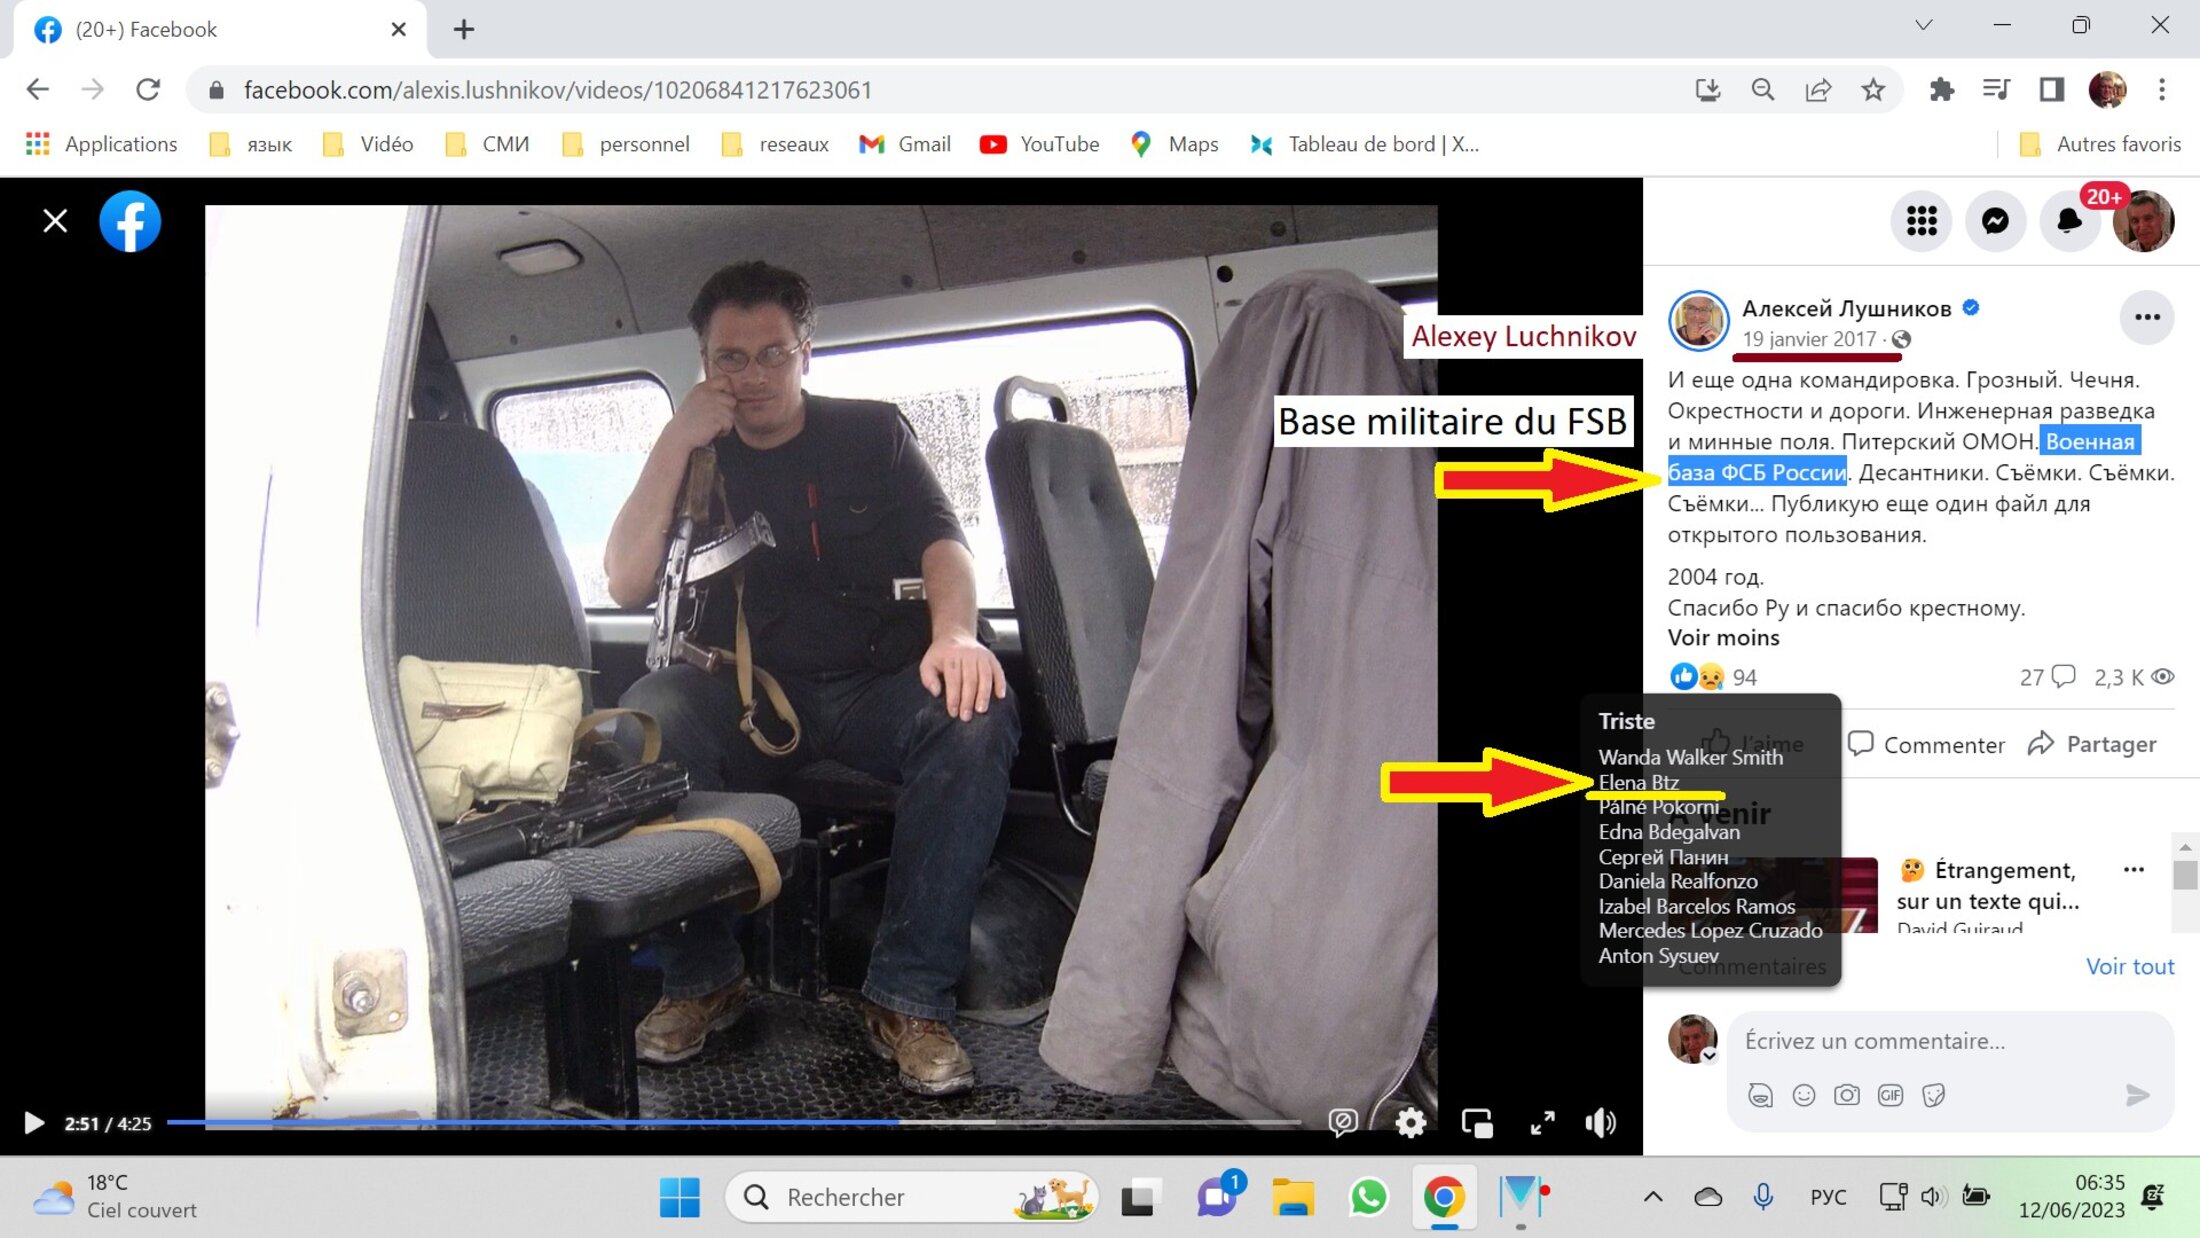Open post options three-dot menu
Viewport: 2200px width, 1238px height.
coord(2147,317)
